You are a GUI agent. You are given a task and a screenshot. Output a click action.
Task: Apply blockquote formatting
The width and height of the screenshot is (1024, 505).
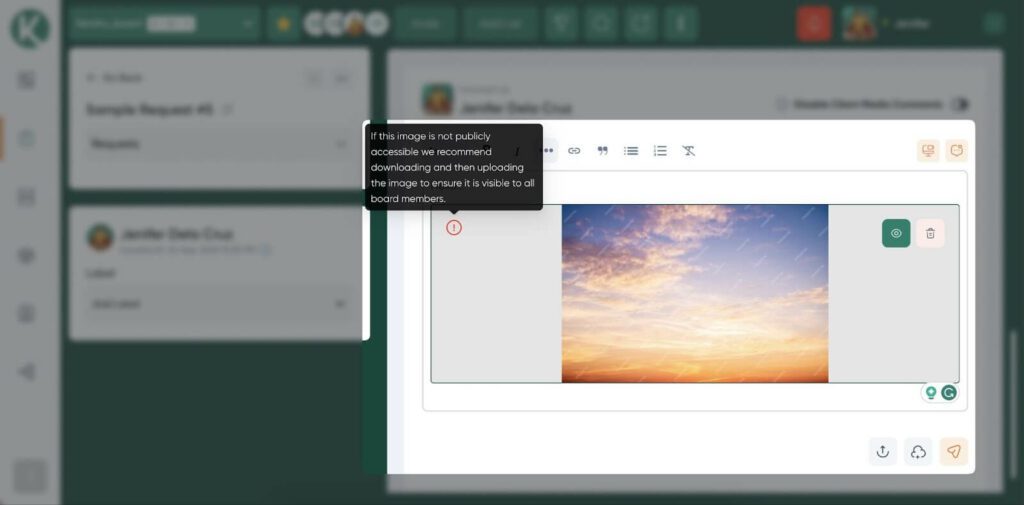tap(603, 151)
